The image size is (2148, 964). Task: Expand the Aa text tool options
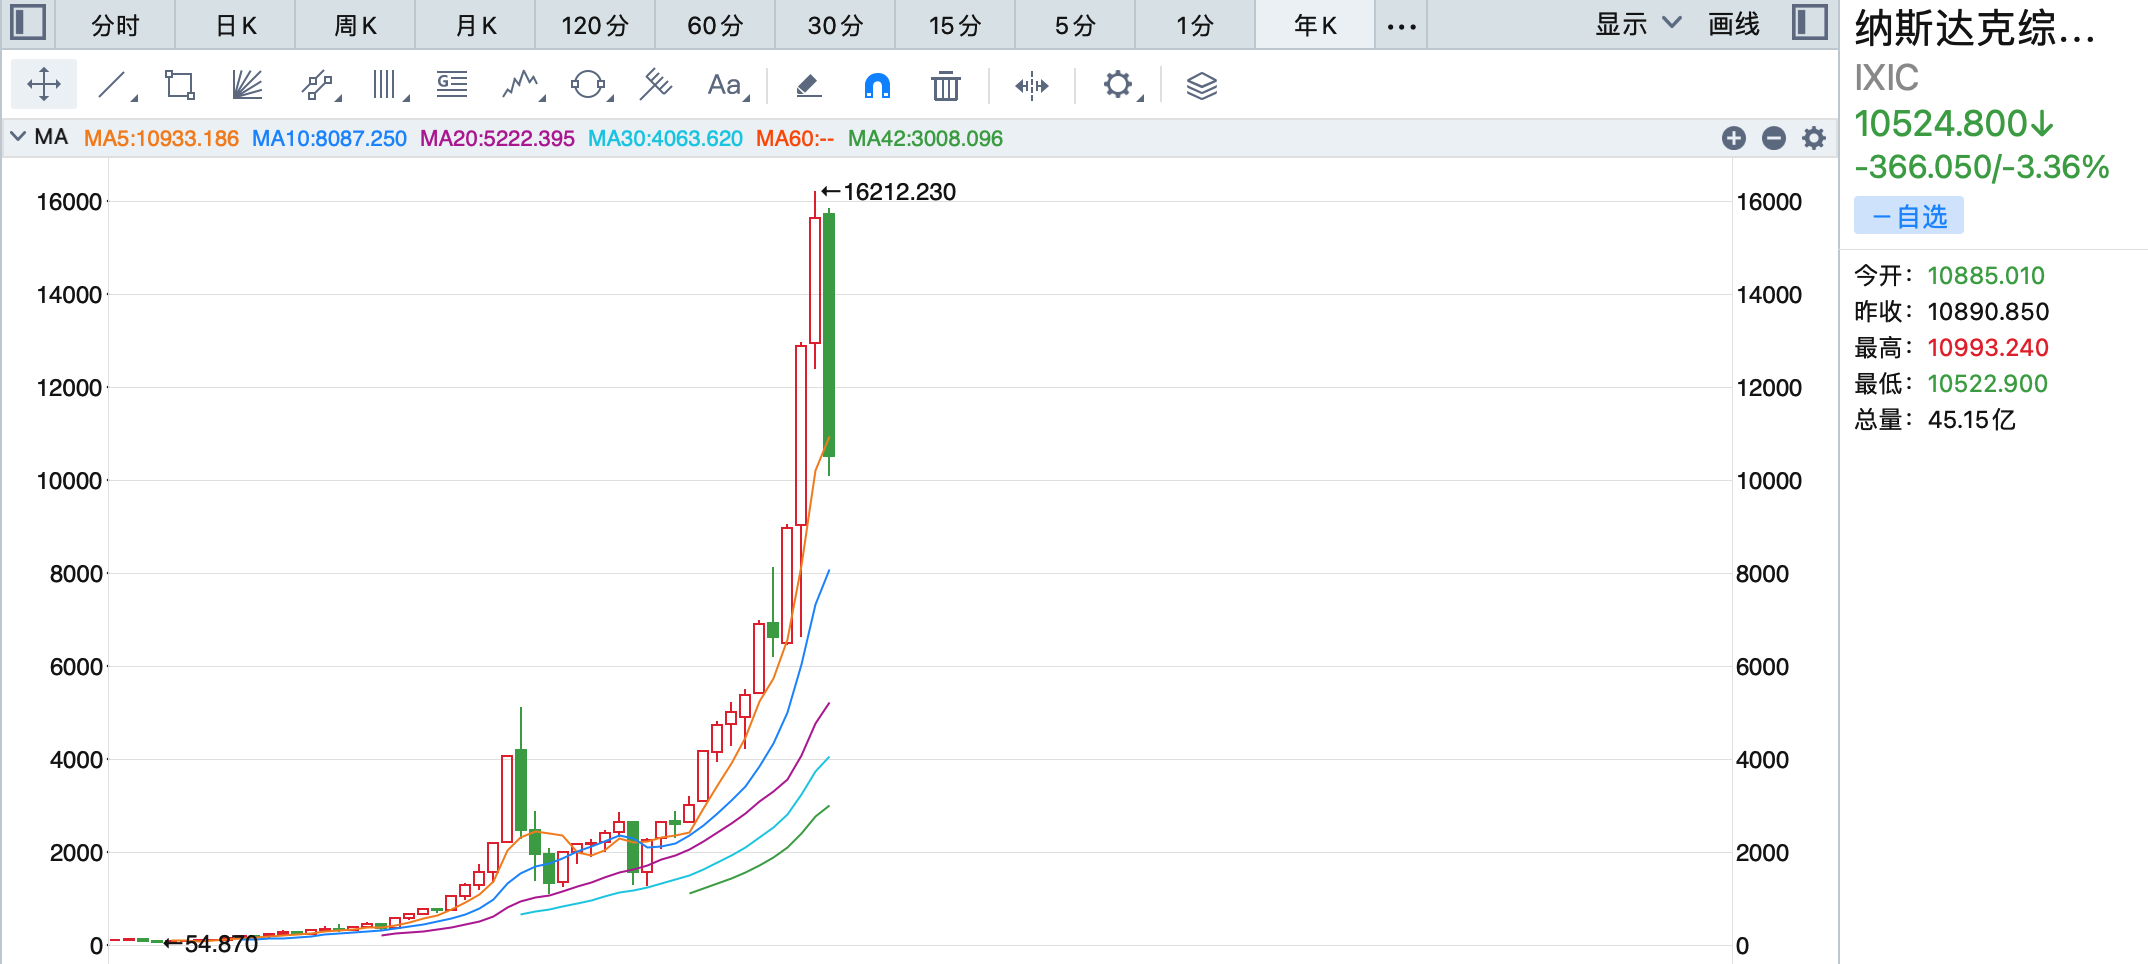746,98
